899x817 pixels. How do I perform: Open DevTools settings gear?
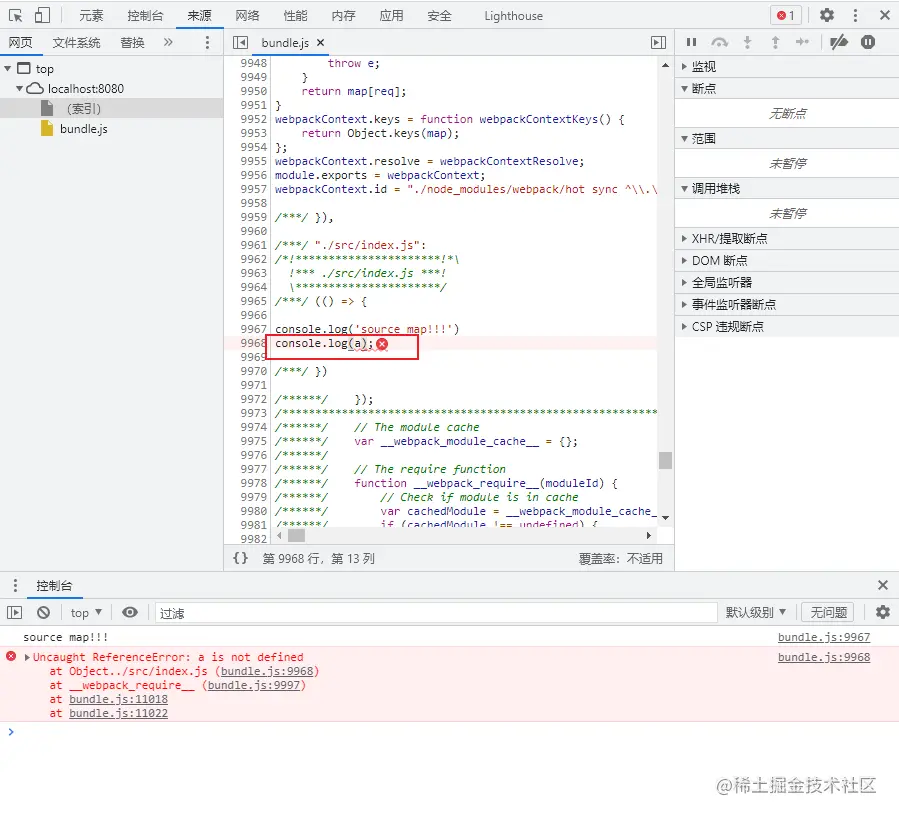(x=826, y=15)
